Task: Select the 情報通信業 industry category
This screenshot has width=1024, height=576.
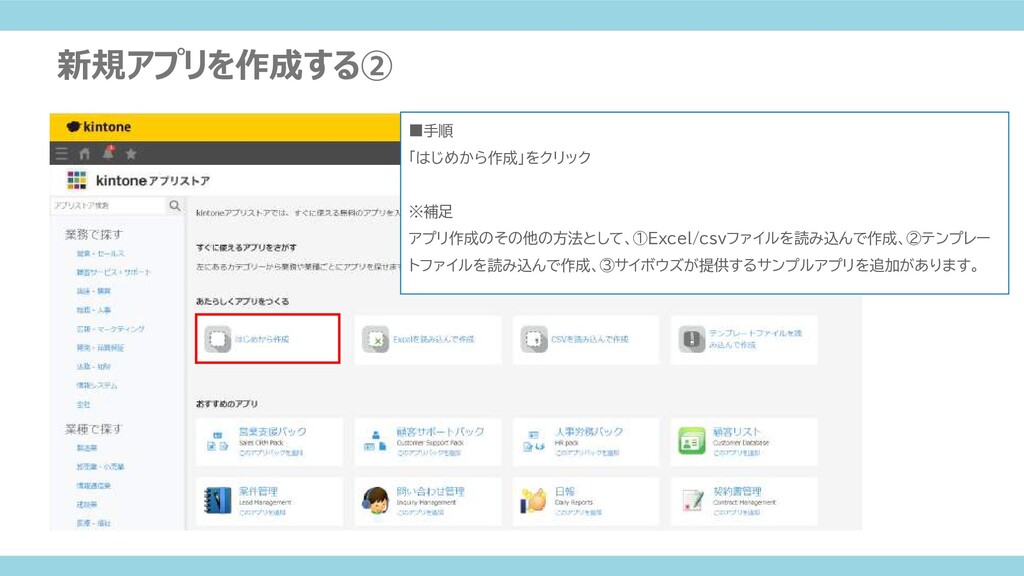Action: click(93, 486)
